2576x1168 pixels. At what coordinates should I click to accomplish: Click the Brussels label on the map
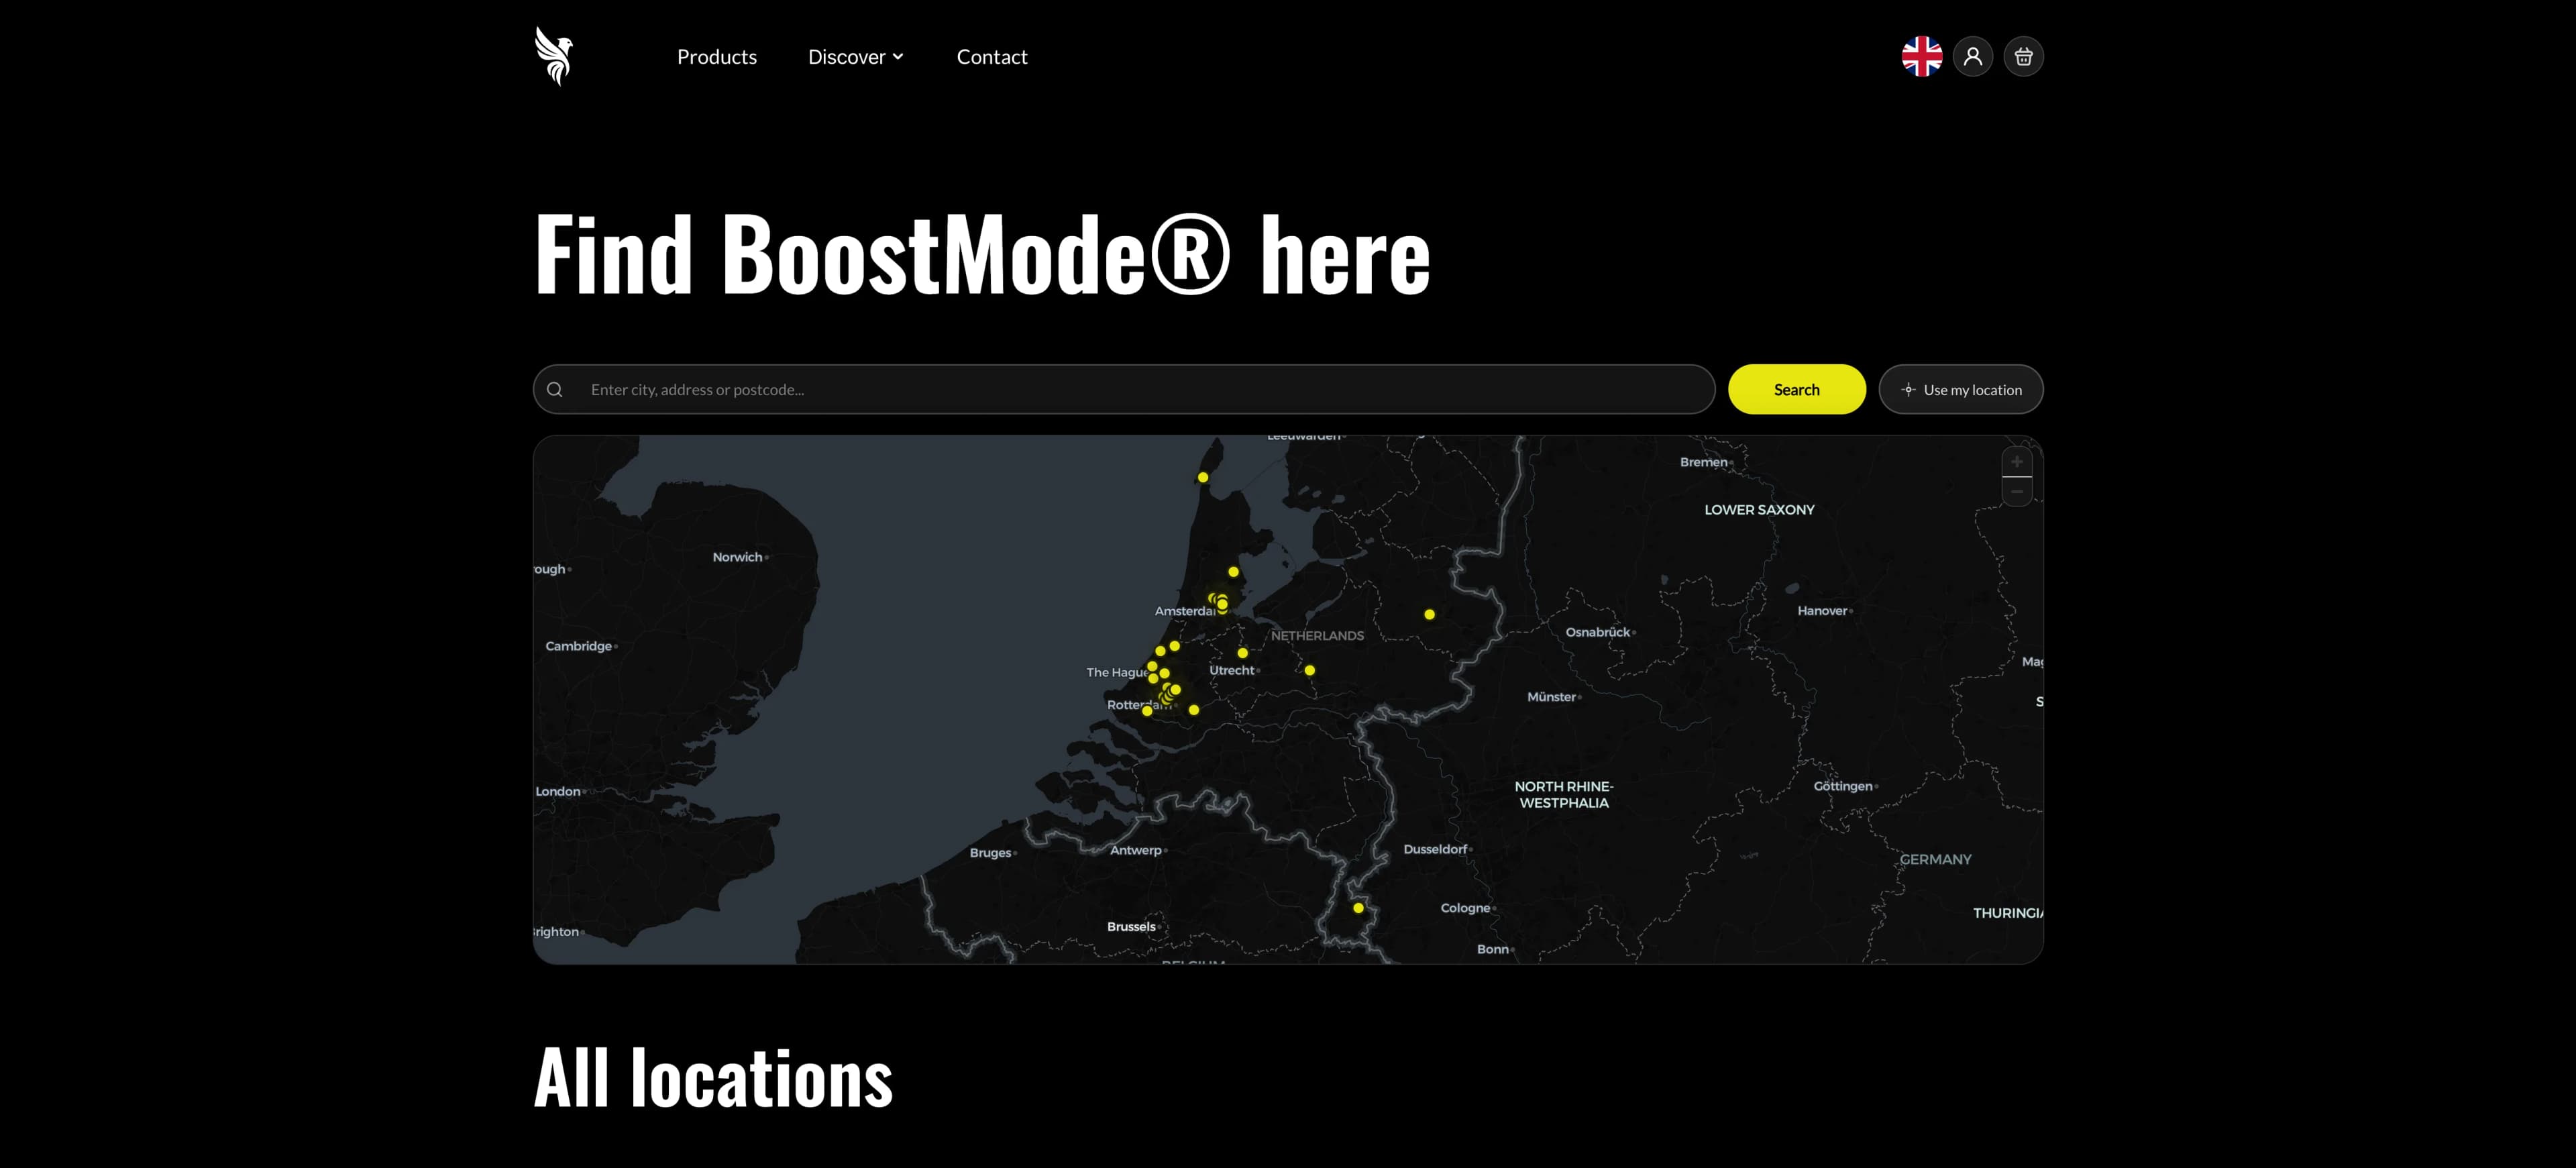coord(1131,926)
